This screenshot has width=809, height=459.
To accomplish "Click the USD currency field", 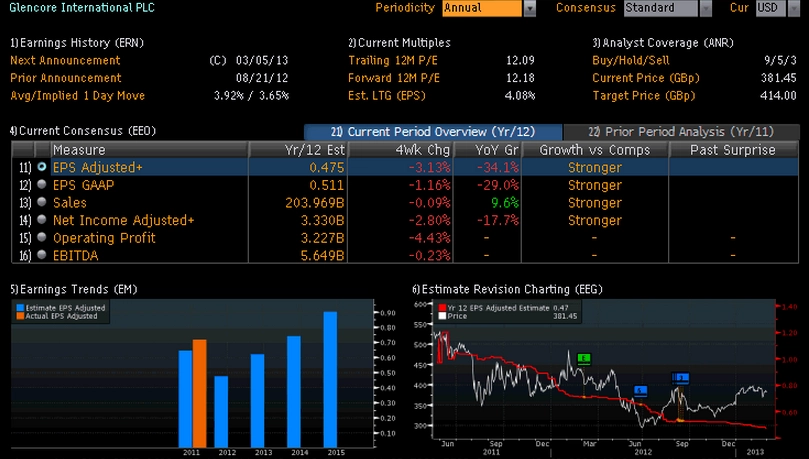I will click(771, 8).
